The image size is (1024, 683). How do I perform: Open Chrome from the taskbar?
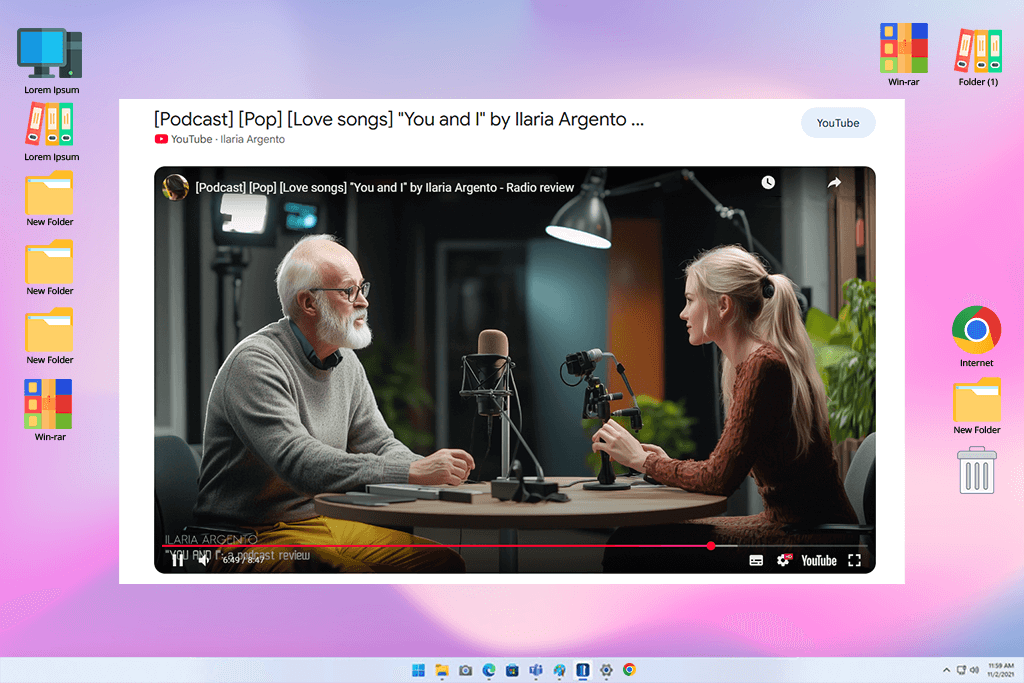point(630,670)
